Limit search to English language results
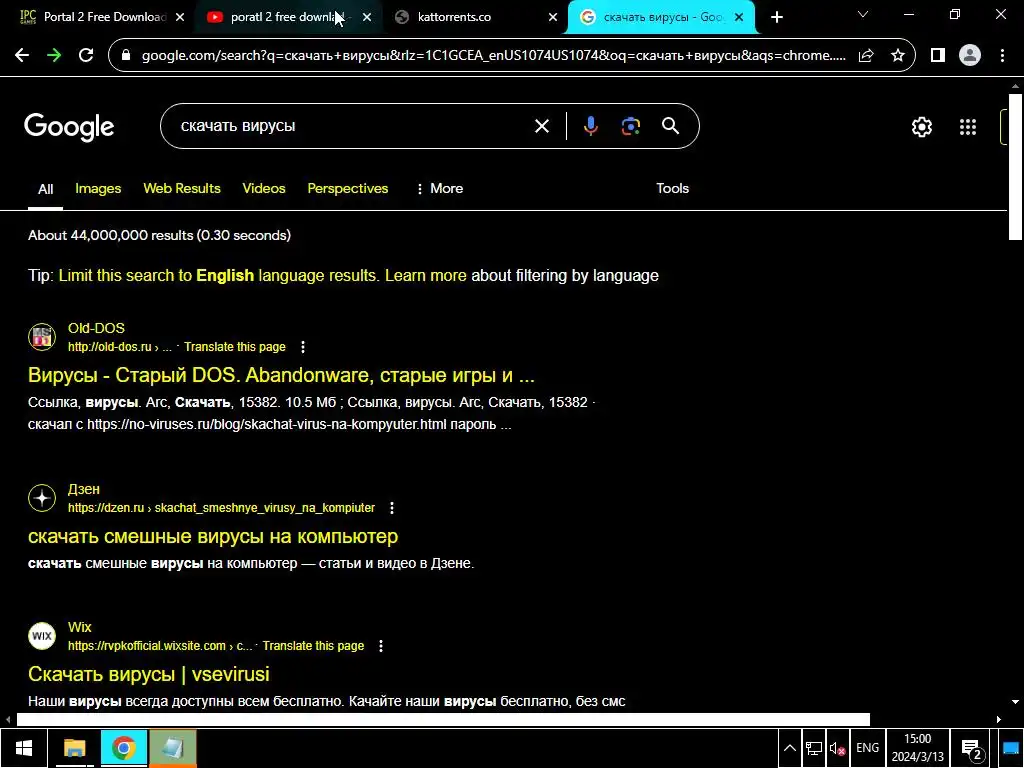The image size is (1024, 768). (x=218, y=276)
